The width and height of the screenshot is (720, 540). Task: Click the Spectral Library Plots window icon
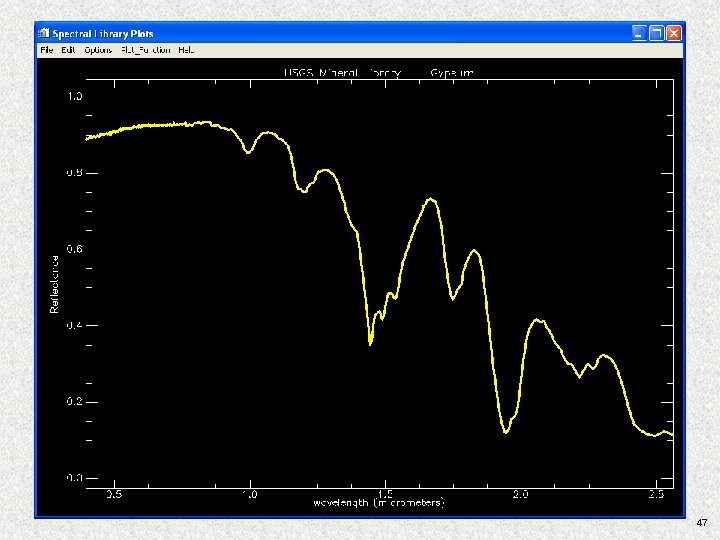click(44, 33)
